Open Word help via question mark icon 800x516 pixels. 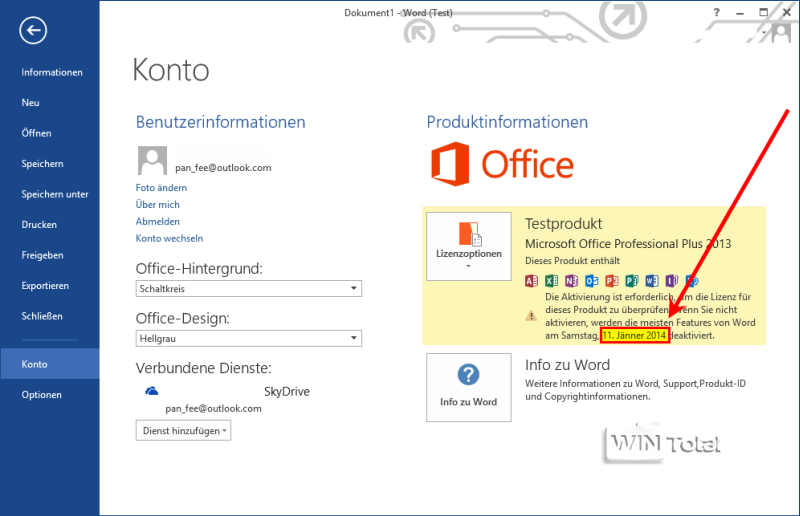[x=716, y=12]
